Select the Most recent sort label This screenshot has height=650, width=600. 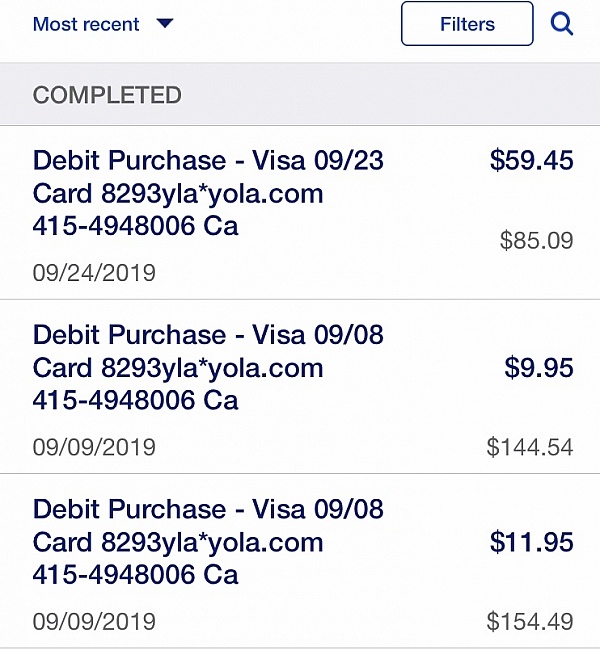[x=86, y=24]
